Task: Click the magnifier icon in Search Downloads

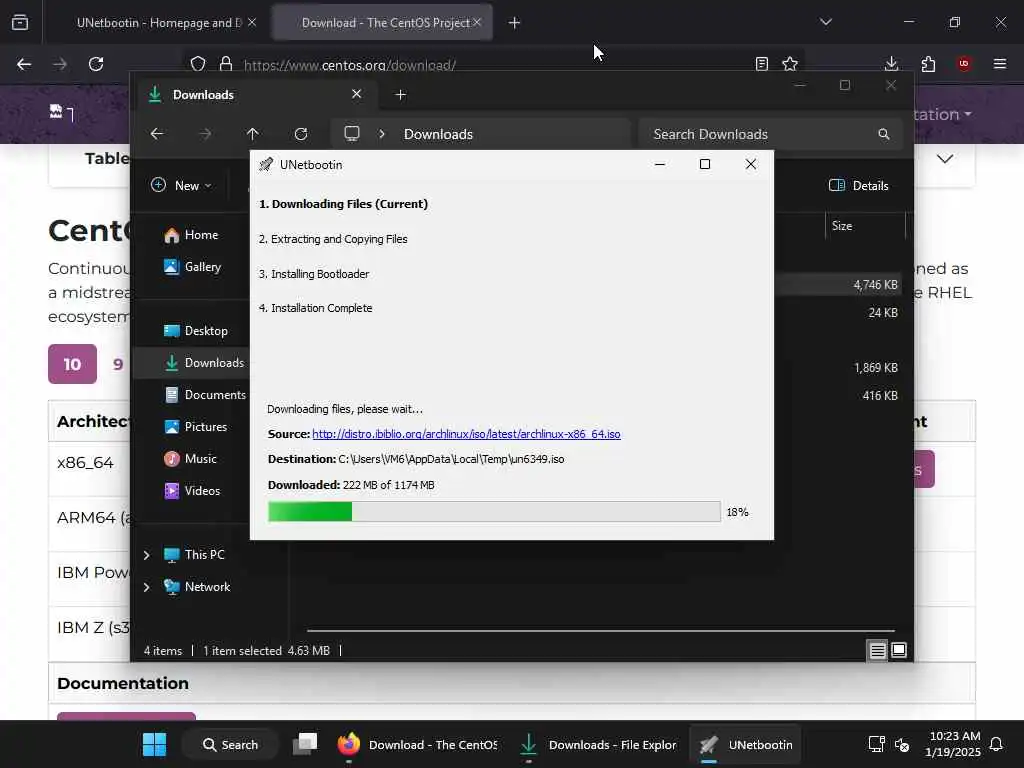Action: [x=884, y=134]
